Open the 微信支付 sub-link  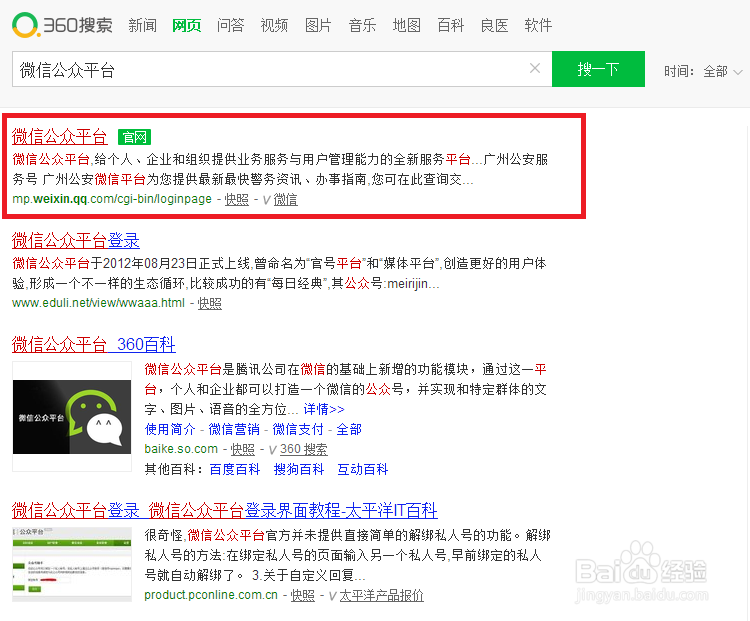point(298,430)
